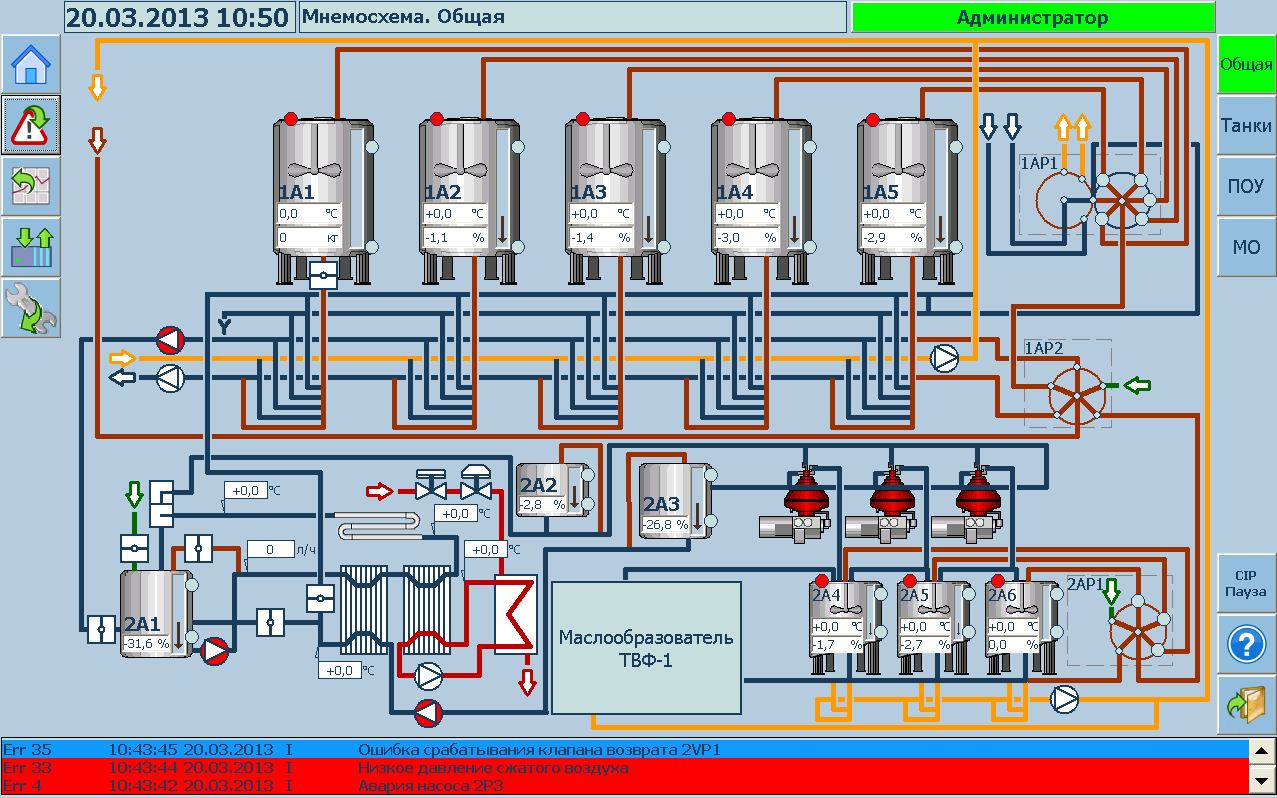Toggle the red pump left of 2A1 outlet
Viewport: 1277px width, 798px height.
[x=215, y=652]
